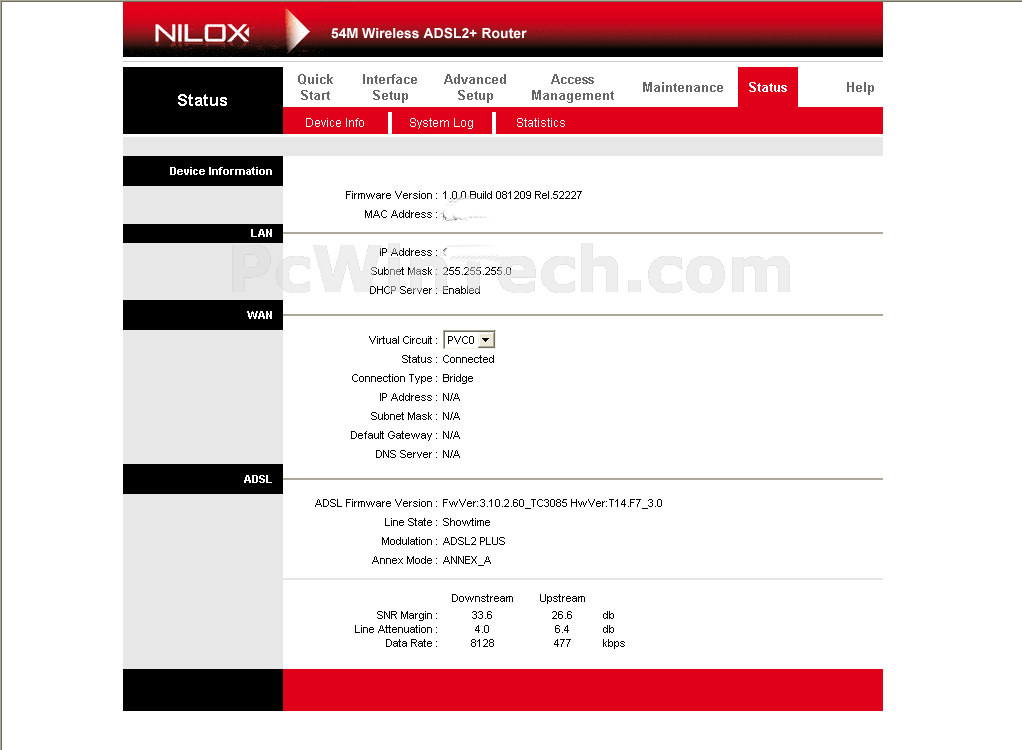Click the NILOX logo
Image resolution: width=1022 pixels, height=750 pixels.
coord(202,33)
